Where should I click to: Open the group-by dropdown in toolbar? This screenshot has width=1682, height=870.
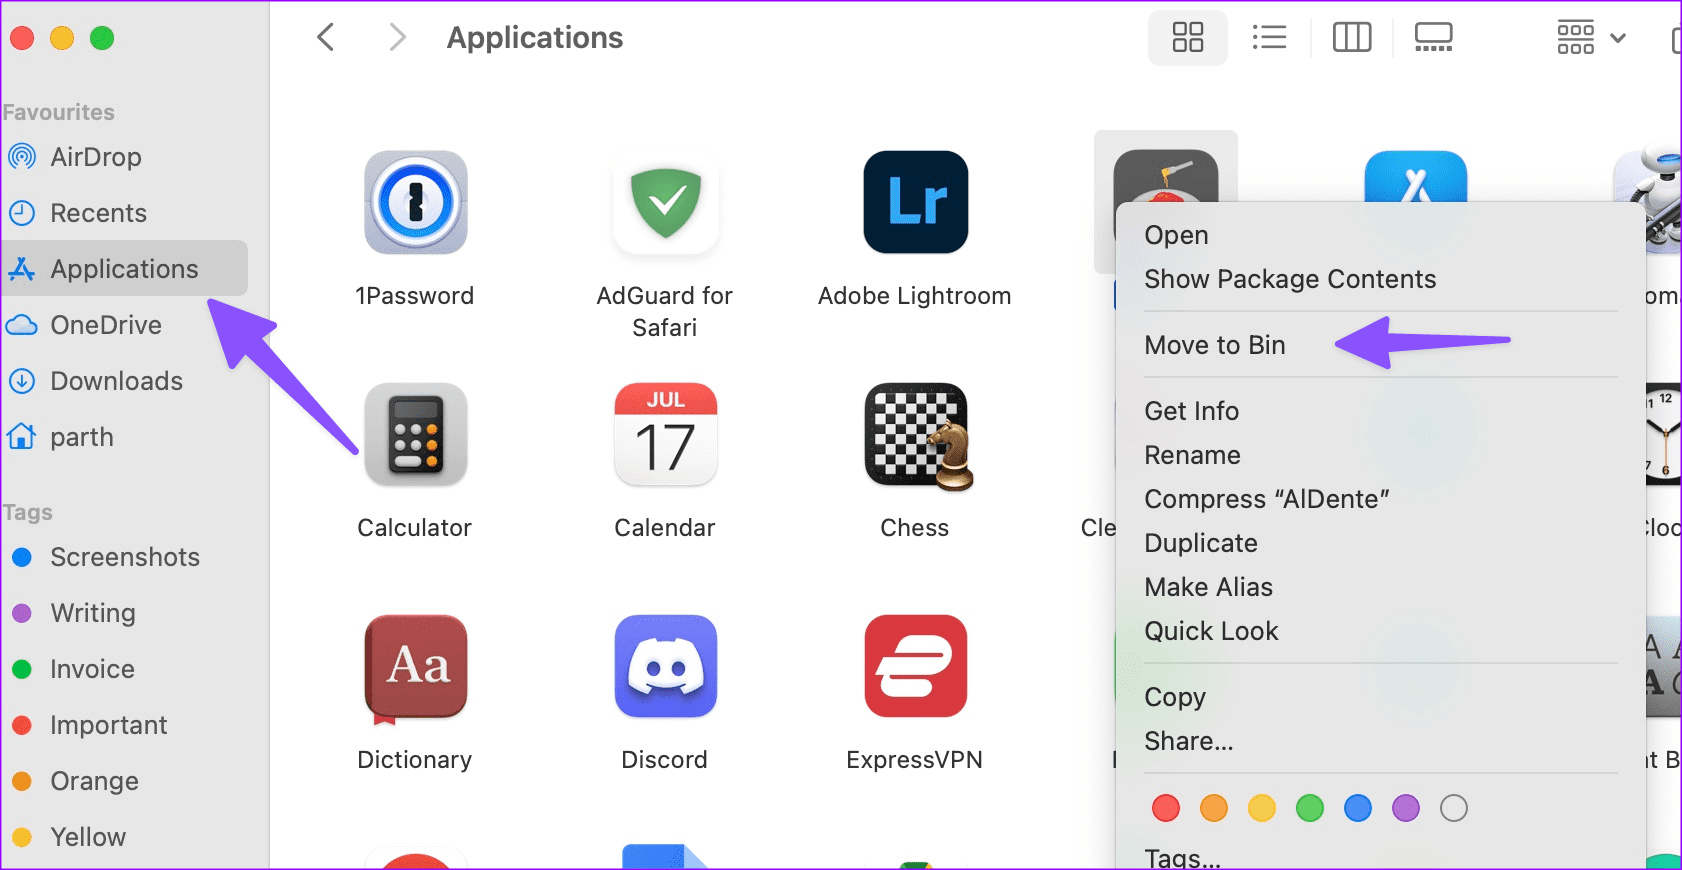[x=1590, y=38]
